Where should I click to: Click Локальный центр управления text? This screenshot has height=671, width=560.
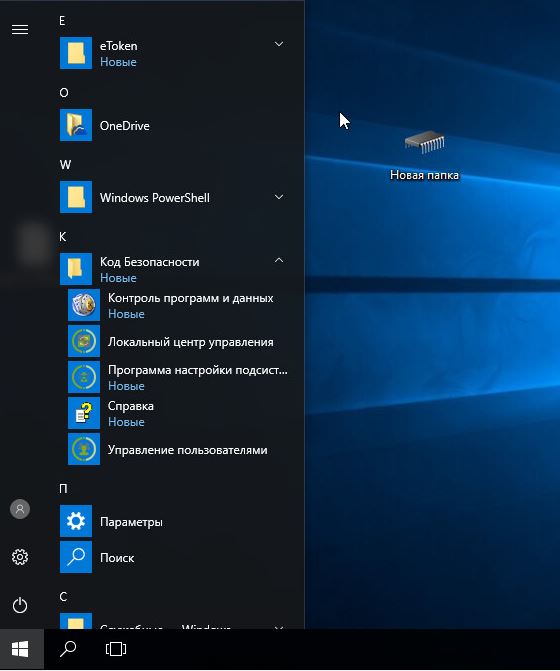pyautogui.click(x=190, y=342)
